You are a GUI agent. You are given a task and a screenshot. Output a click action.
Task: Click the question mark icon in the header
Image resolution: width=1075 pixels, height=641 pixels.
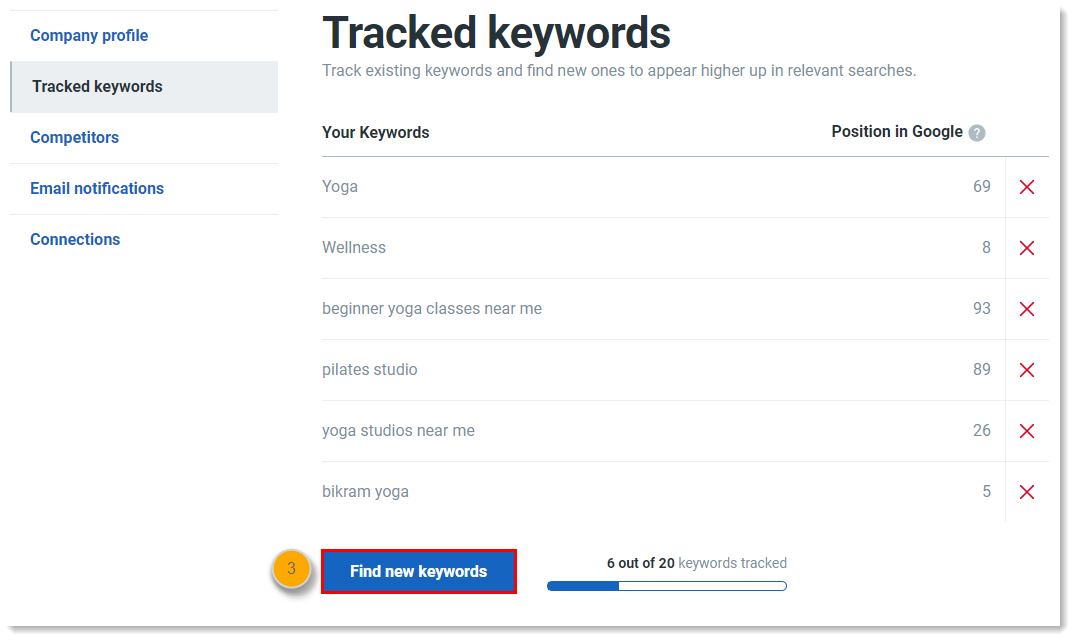977,132
